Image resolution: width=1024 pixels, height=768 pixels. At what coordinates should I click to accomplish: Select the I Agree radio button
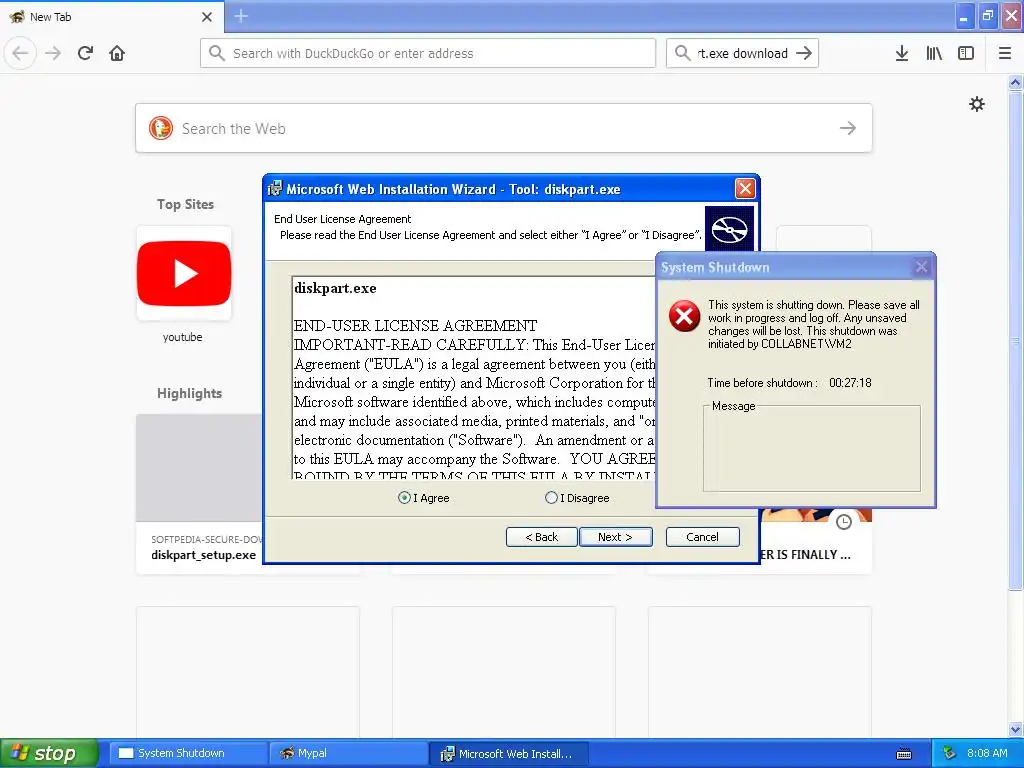pyautogui.click(x=404, y=498)
